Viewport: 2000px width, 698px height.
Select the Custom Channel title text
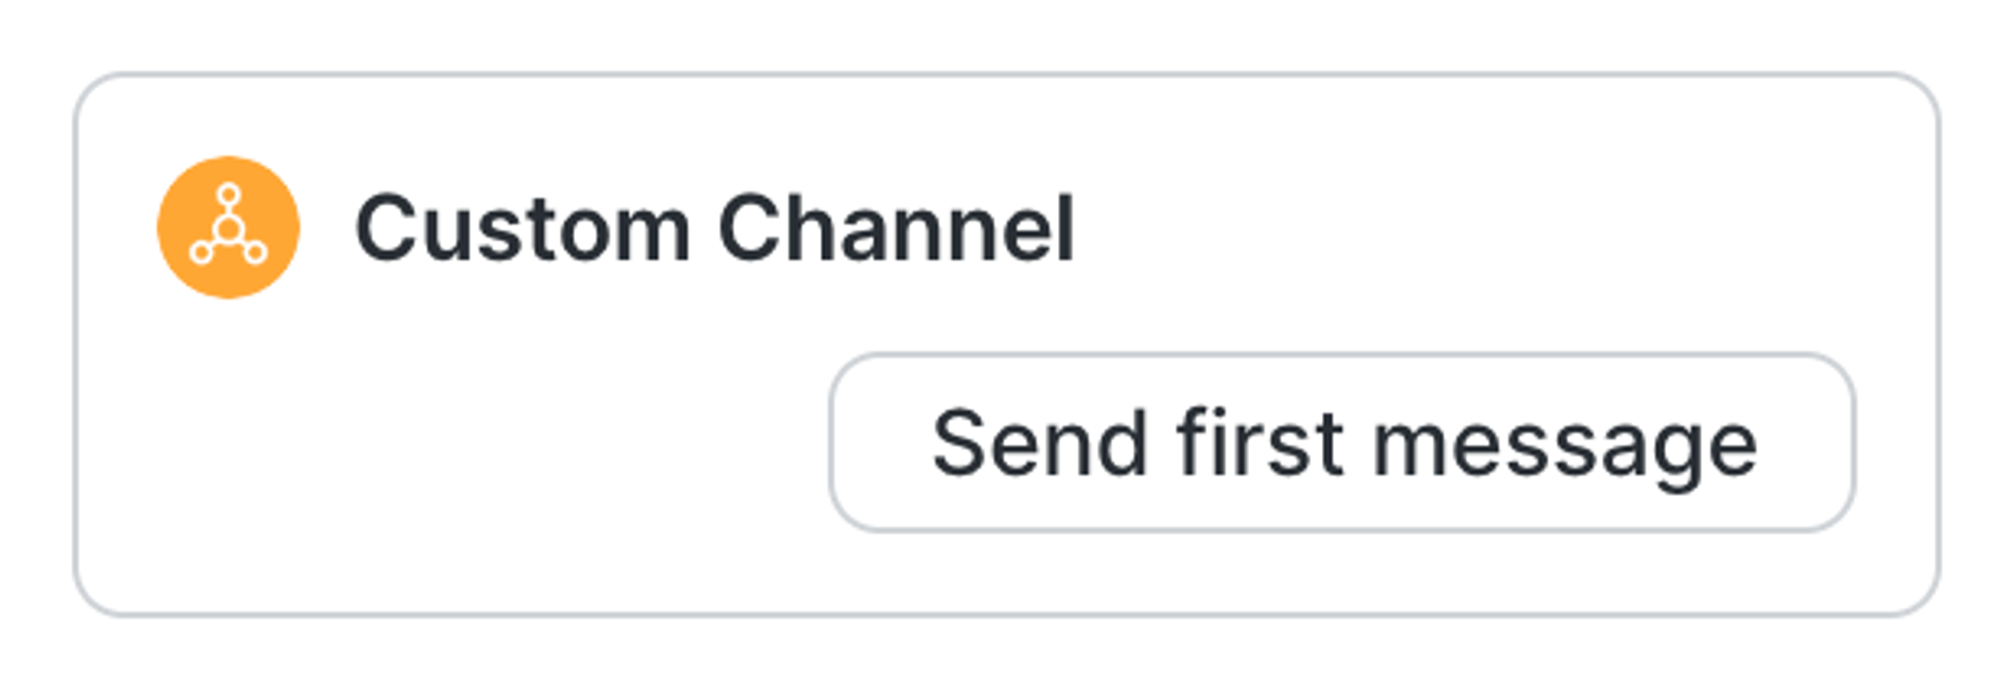(714, 229)
